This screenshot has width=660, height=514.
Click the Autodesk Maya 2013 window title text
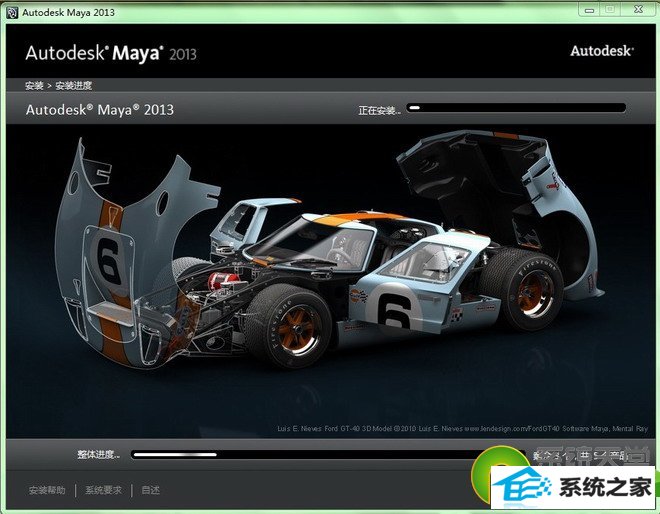pos(68,12)
